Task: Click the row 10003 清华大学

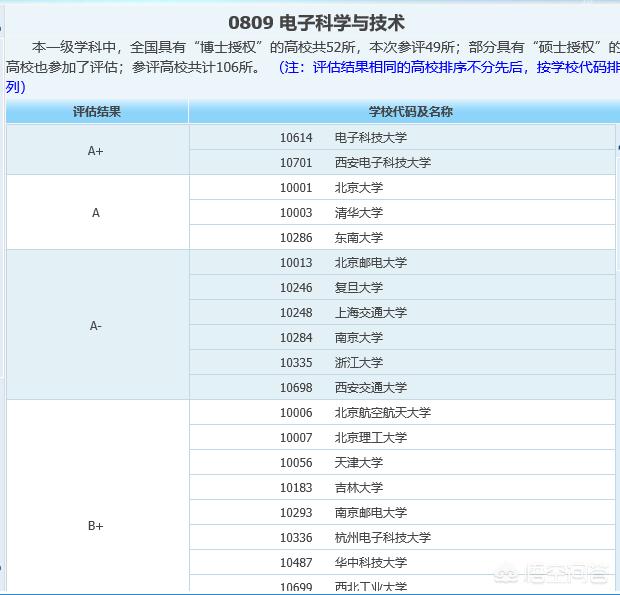Action: click(x=402, y=213)
